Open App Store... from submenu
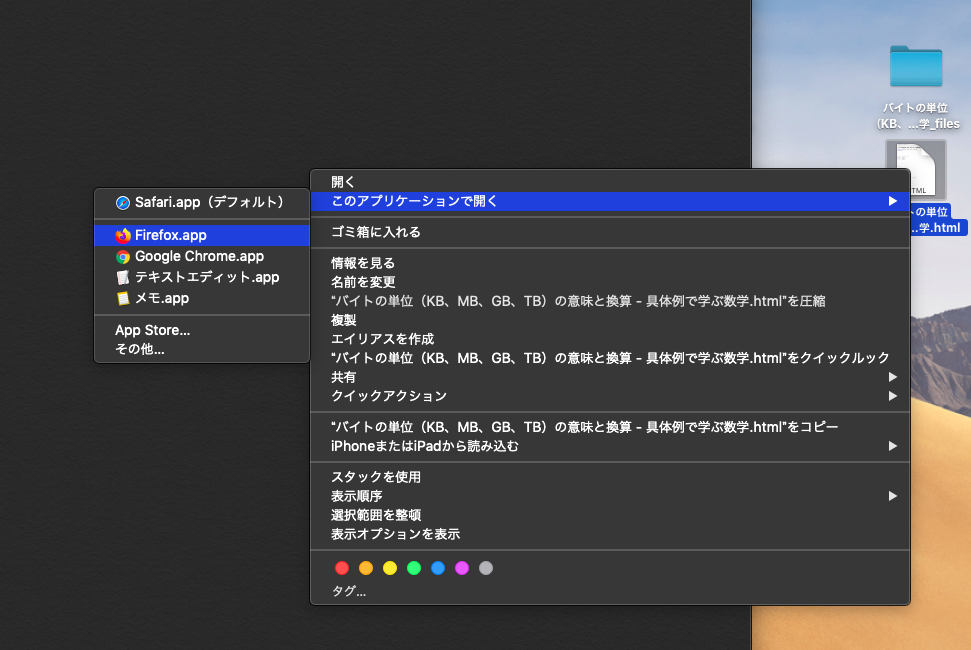The height and width of the screenshot is (650, 971). [x=152, y=330]
